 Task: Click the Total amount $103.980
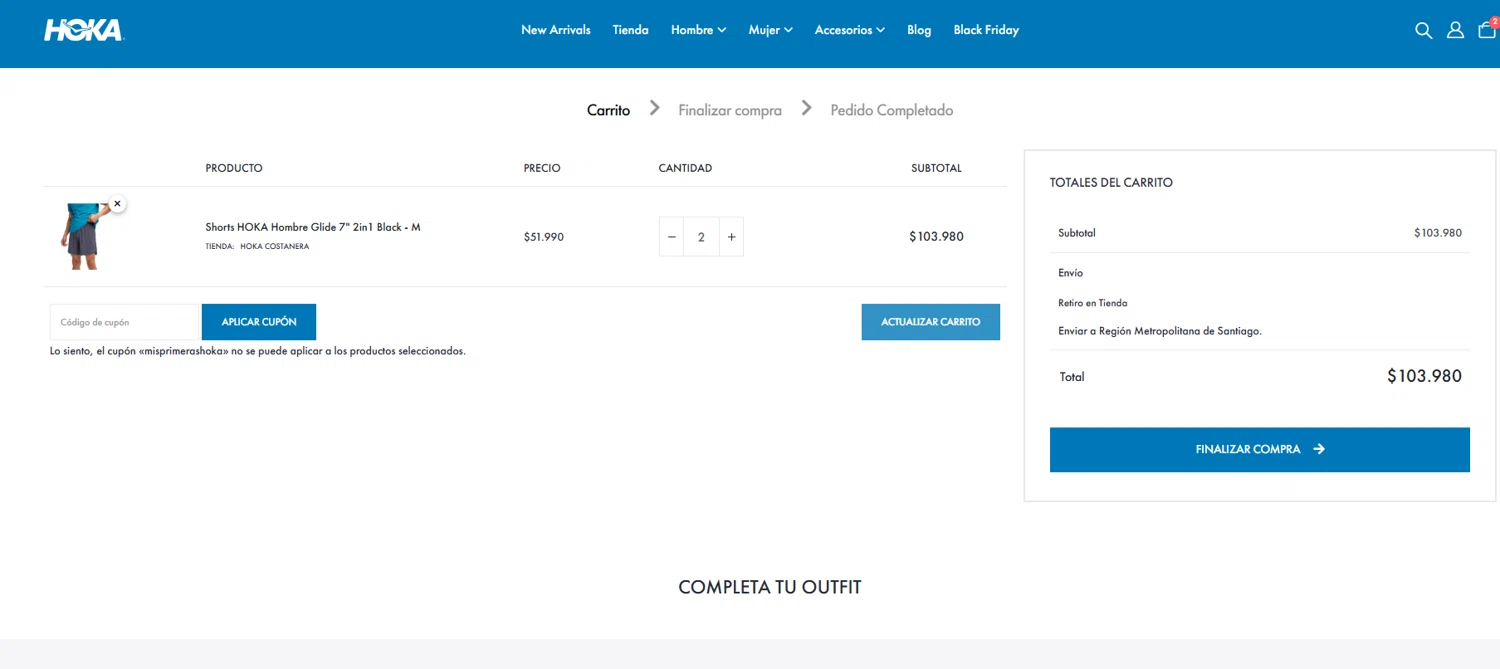(1424, 376)
